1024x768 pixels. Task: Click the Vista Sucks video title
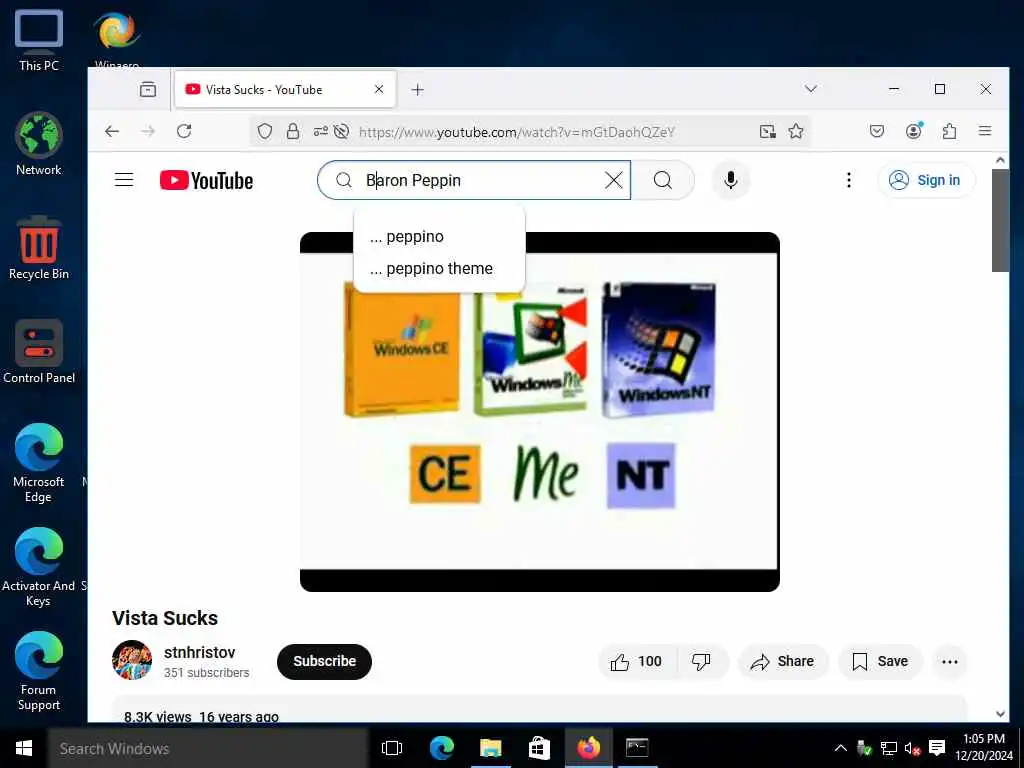(165, 618)
